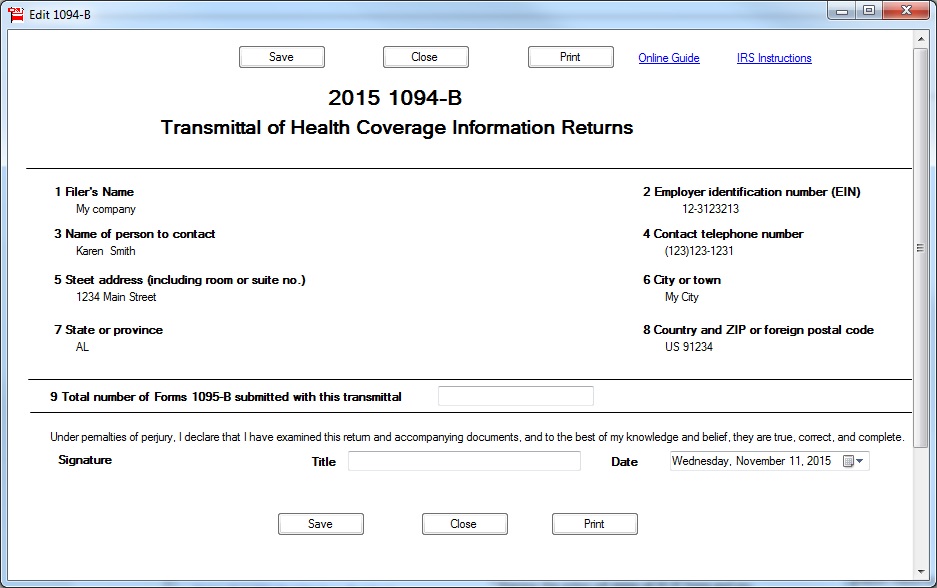The width and height of the screenshot is (937, 588).
Task: Click the bottom Save button
Action: pyautogui.click(x=320, y=524)
